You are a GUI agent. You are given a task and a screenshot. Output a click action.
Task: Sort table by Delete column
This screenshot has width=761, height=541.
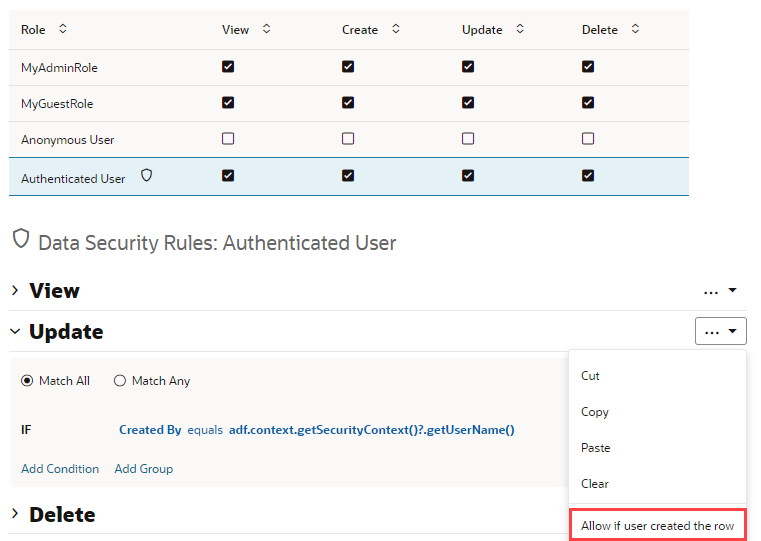635,29
